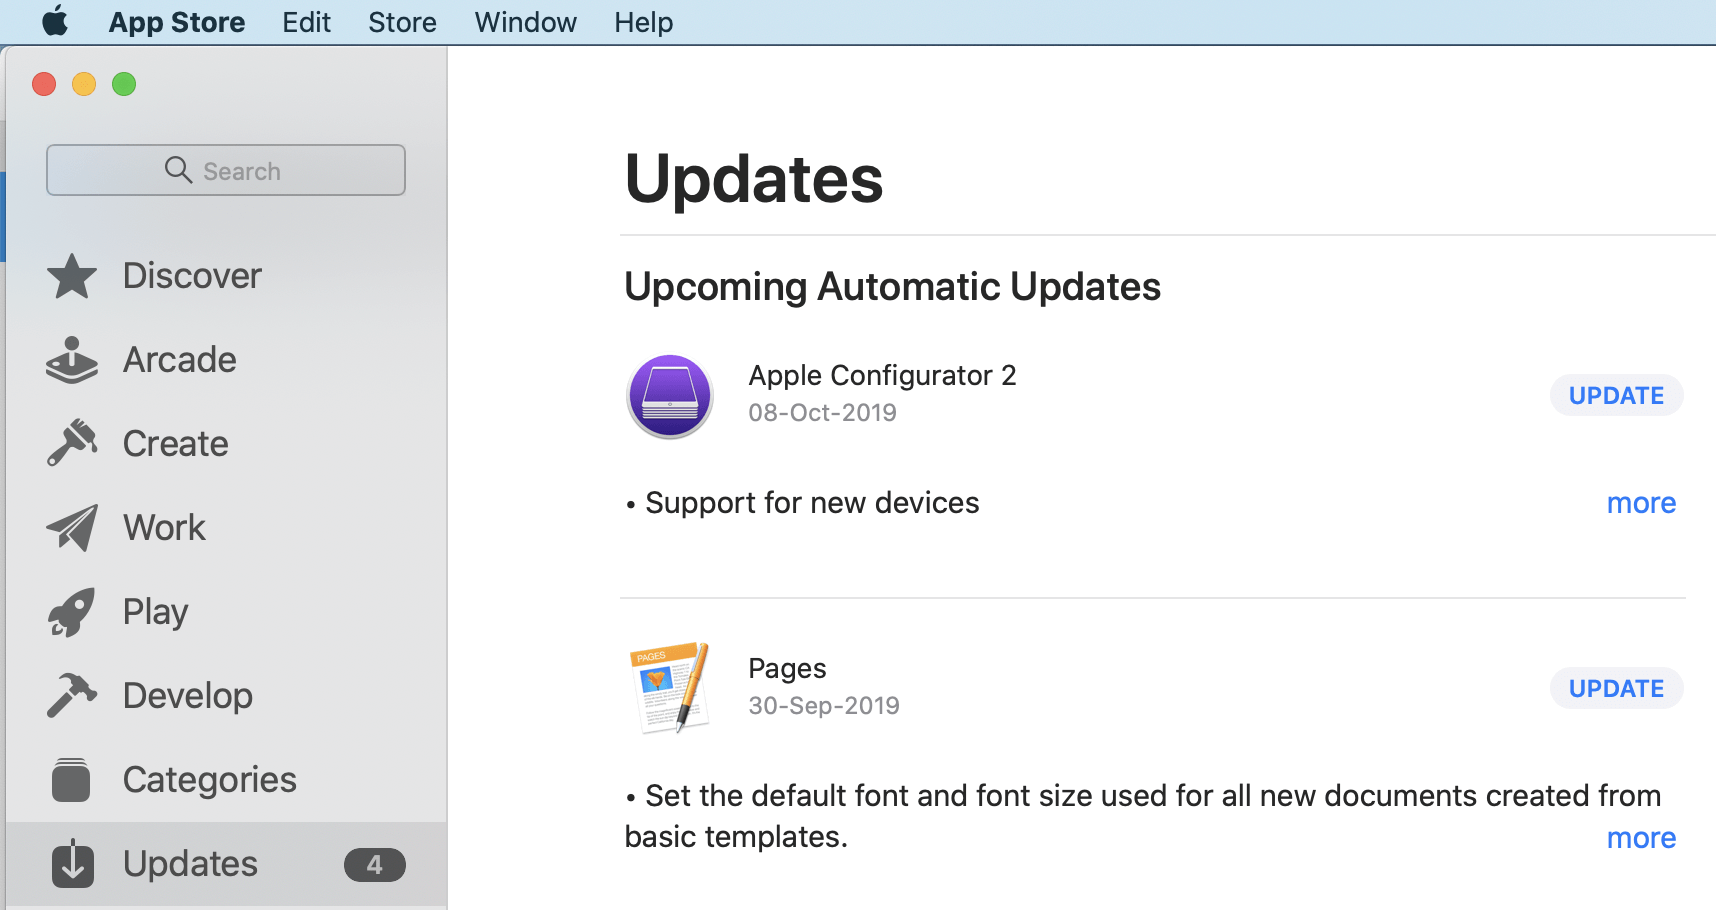This screenshot has width=1716, height=910.
Task: Click the Create paintbrush icon
Action: (x=71, y=443)
